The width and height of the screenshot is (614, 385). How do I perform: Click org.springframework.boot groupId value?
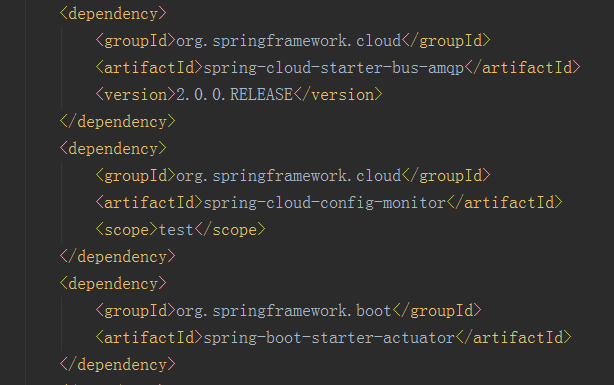(x=284, y=311)
